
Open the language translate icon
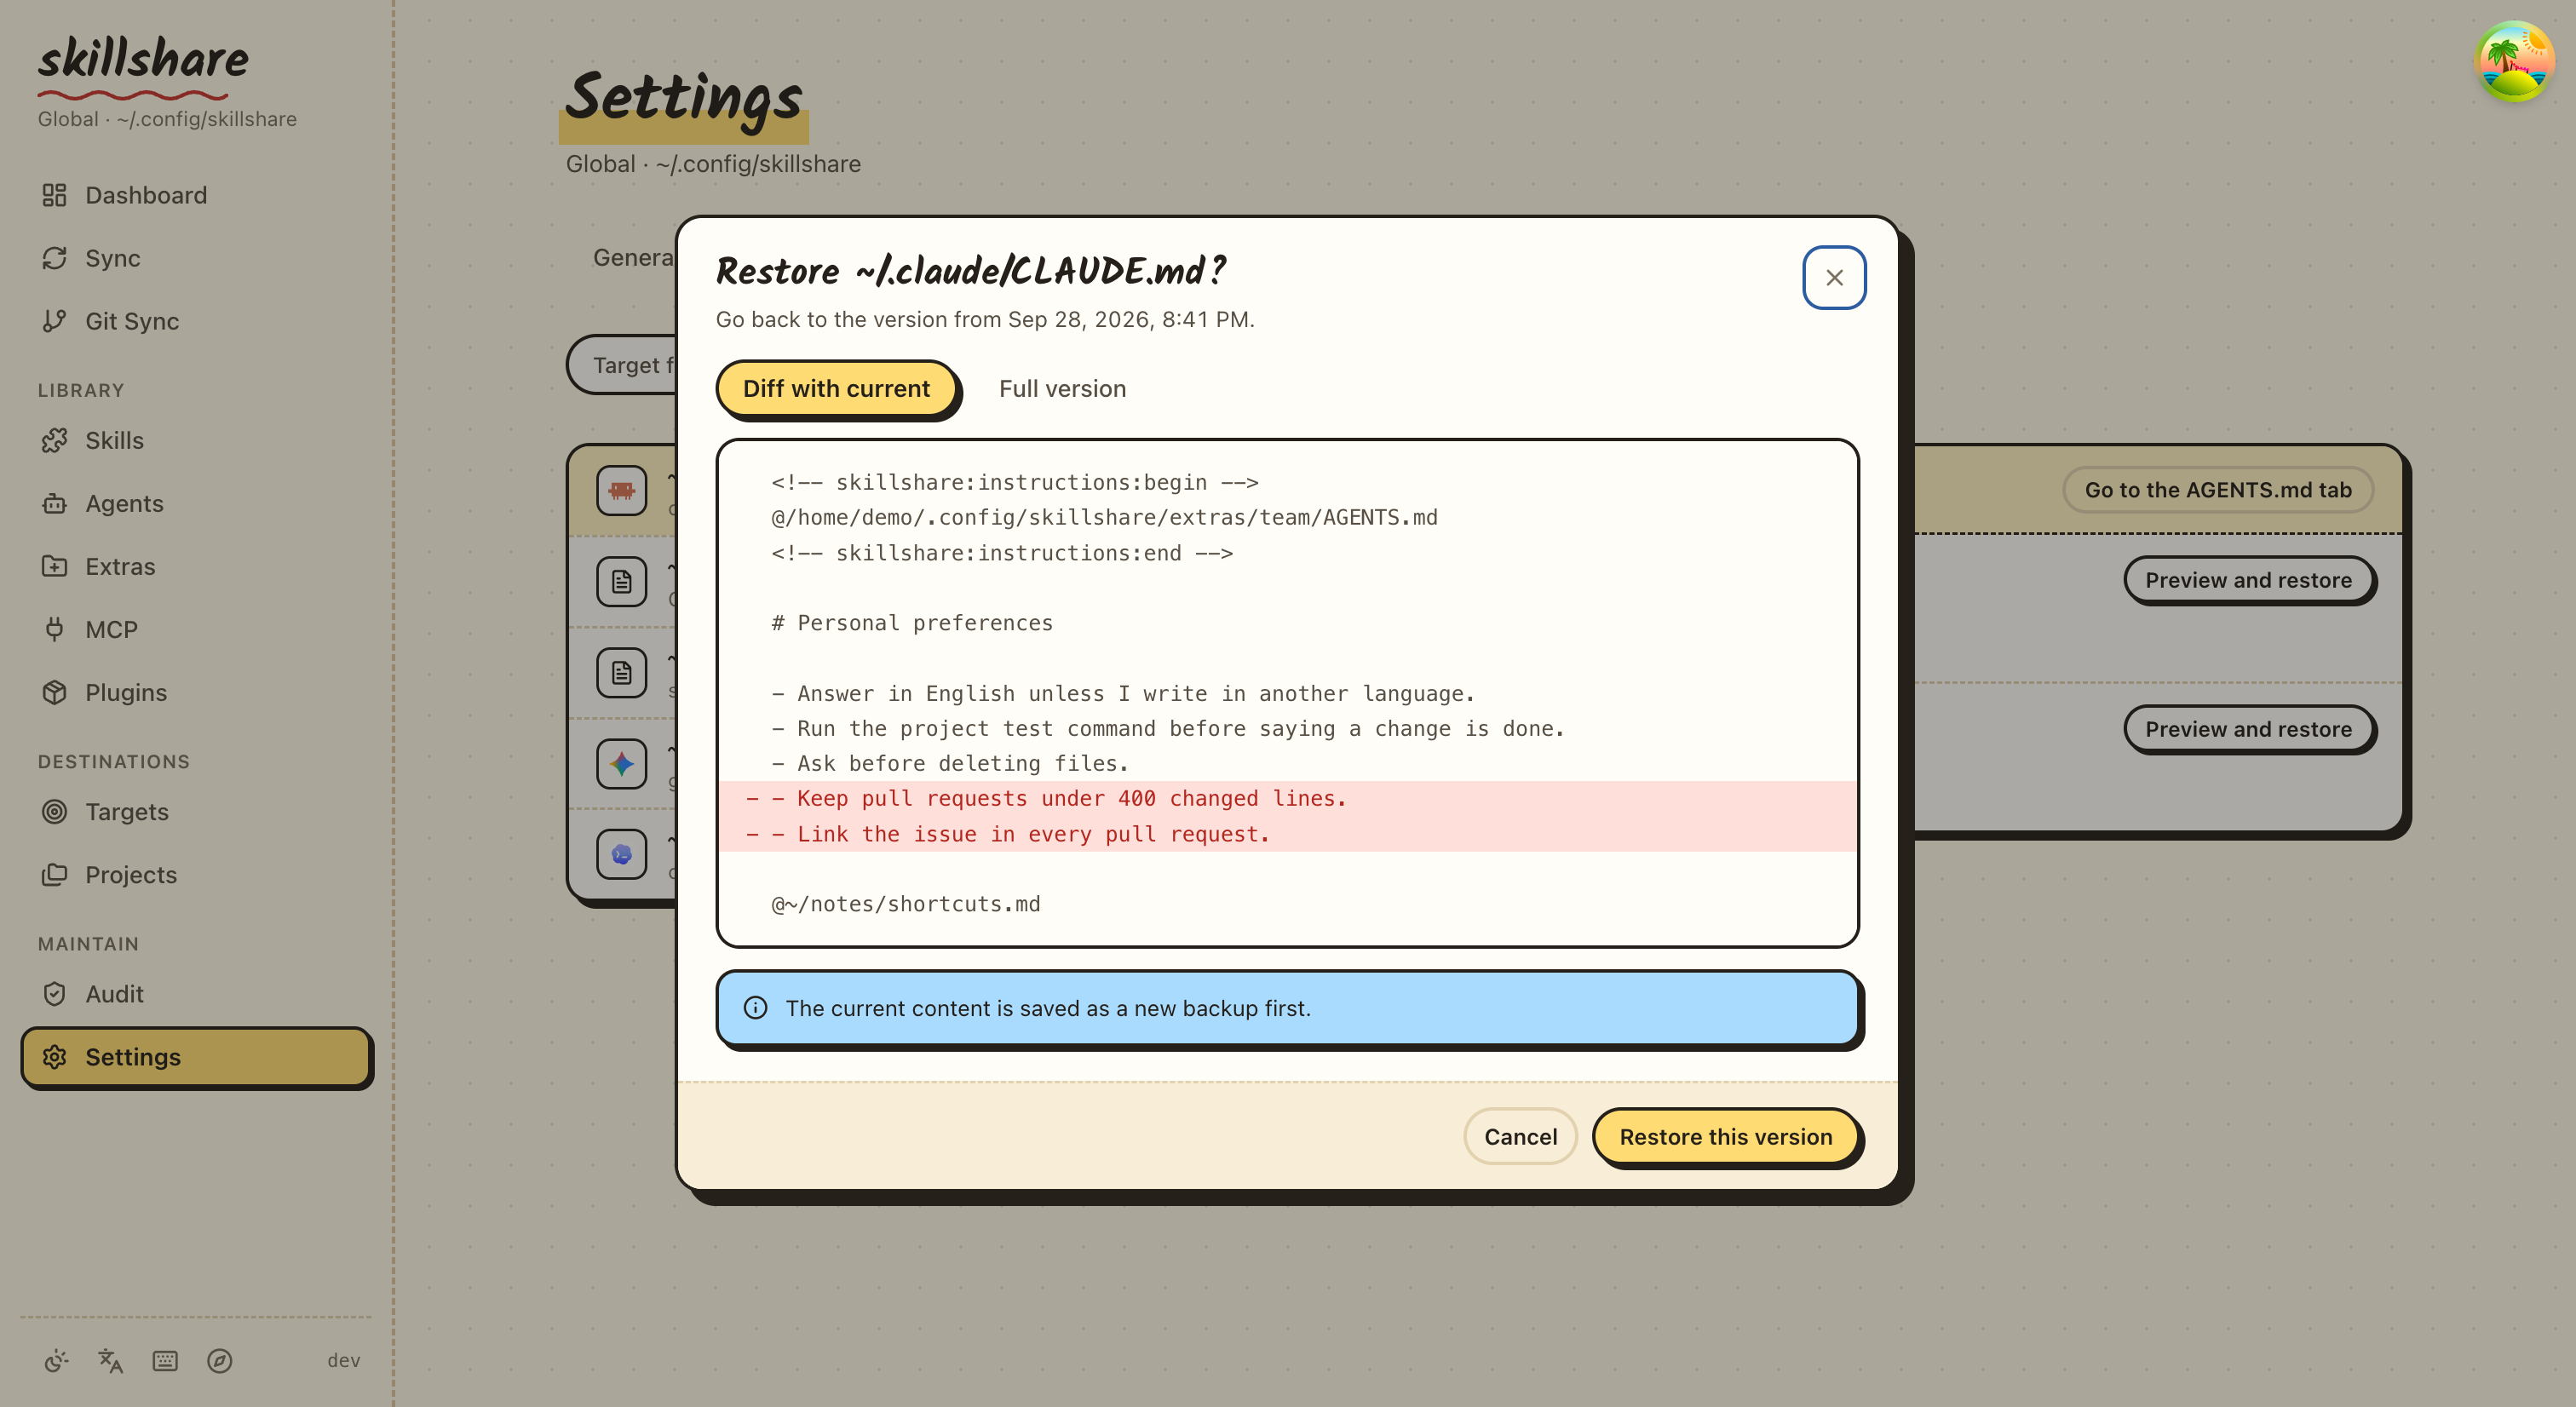(110, 1360)
